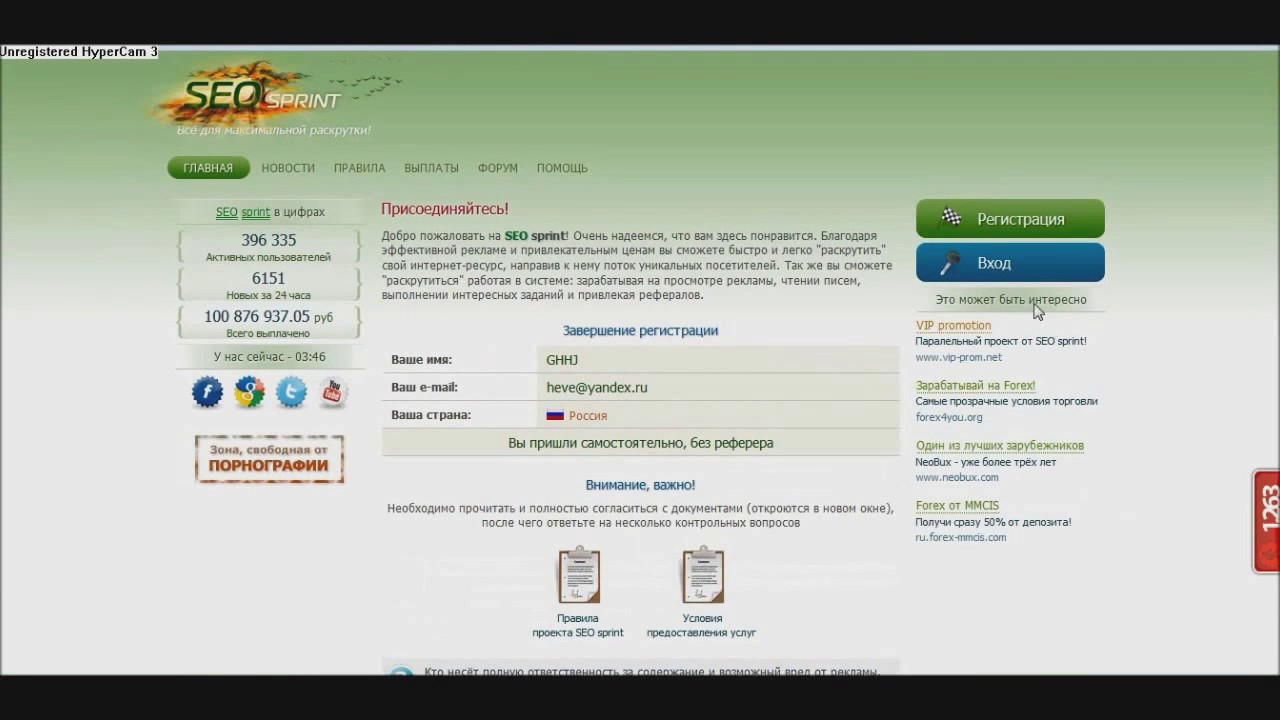Screen dimensions: 1280x720
Task: Click the ru.forex-mmcis.com address
Action: coord(961,537)
